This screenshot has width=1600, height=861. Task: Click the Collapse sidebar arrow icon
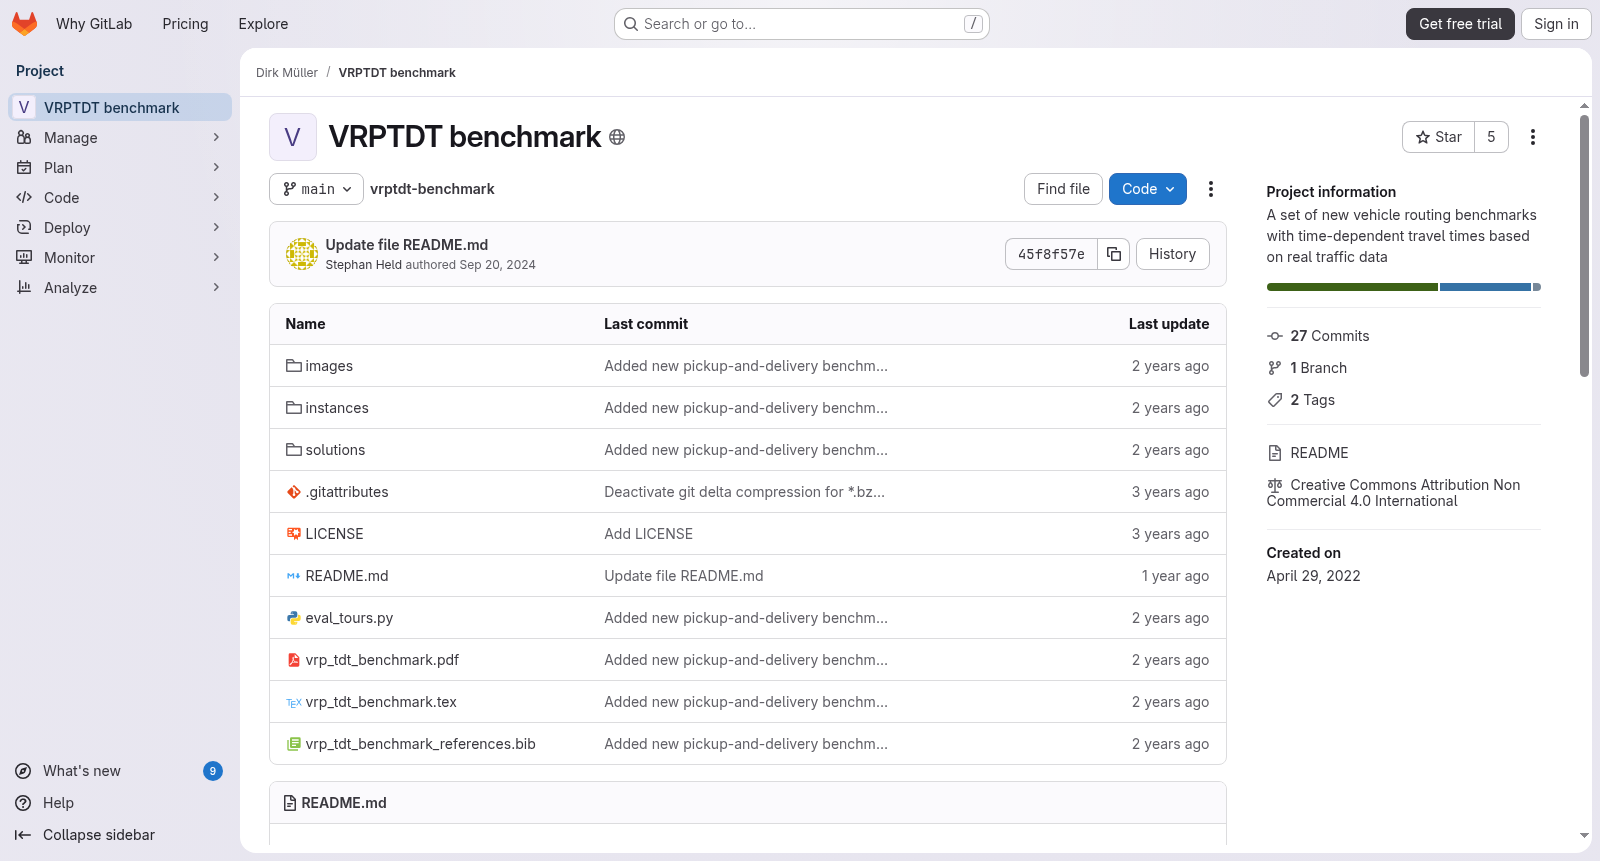pyautogui.click(x=23, y=835)
